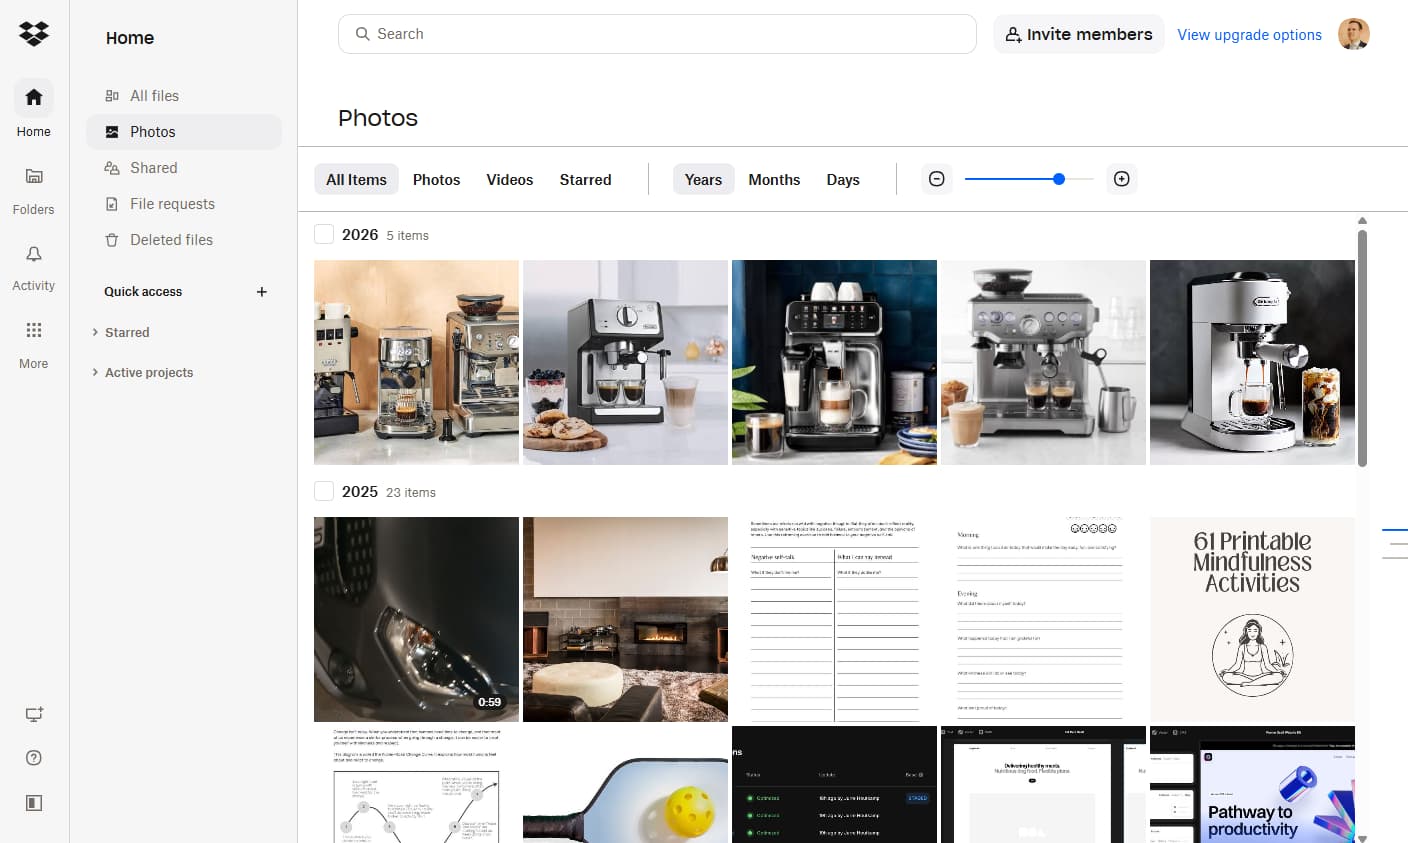Open the help question mark icon
Screen dimensions: 1408x843
[x=34, y=758]
